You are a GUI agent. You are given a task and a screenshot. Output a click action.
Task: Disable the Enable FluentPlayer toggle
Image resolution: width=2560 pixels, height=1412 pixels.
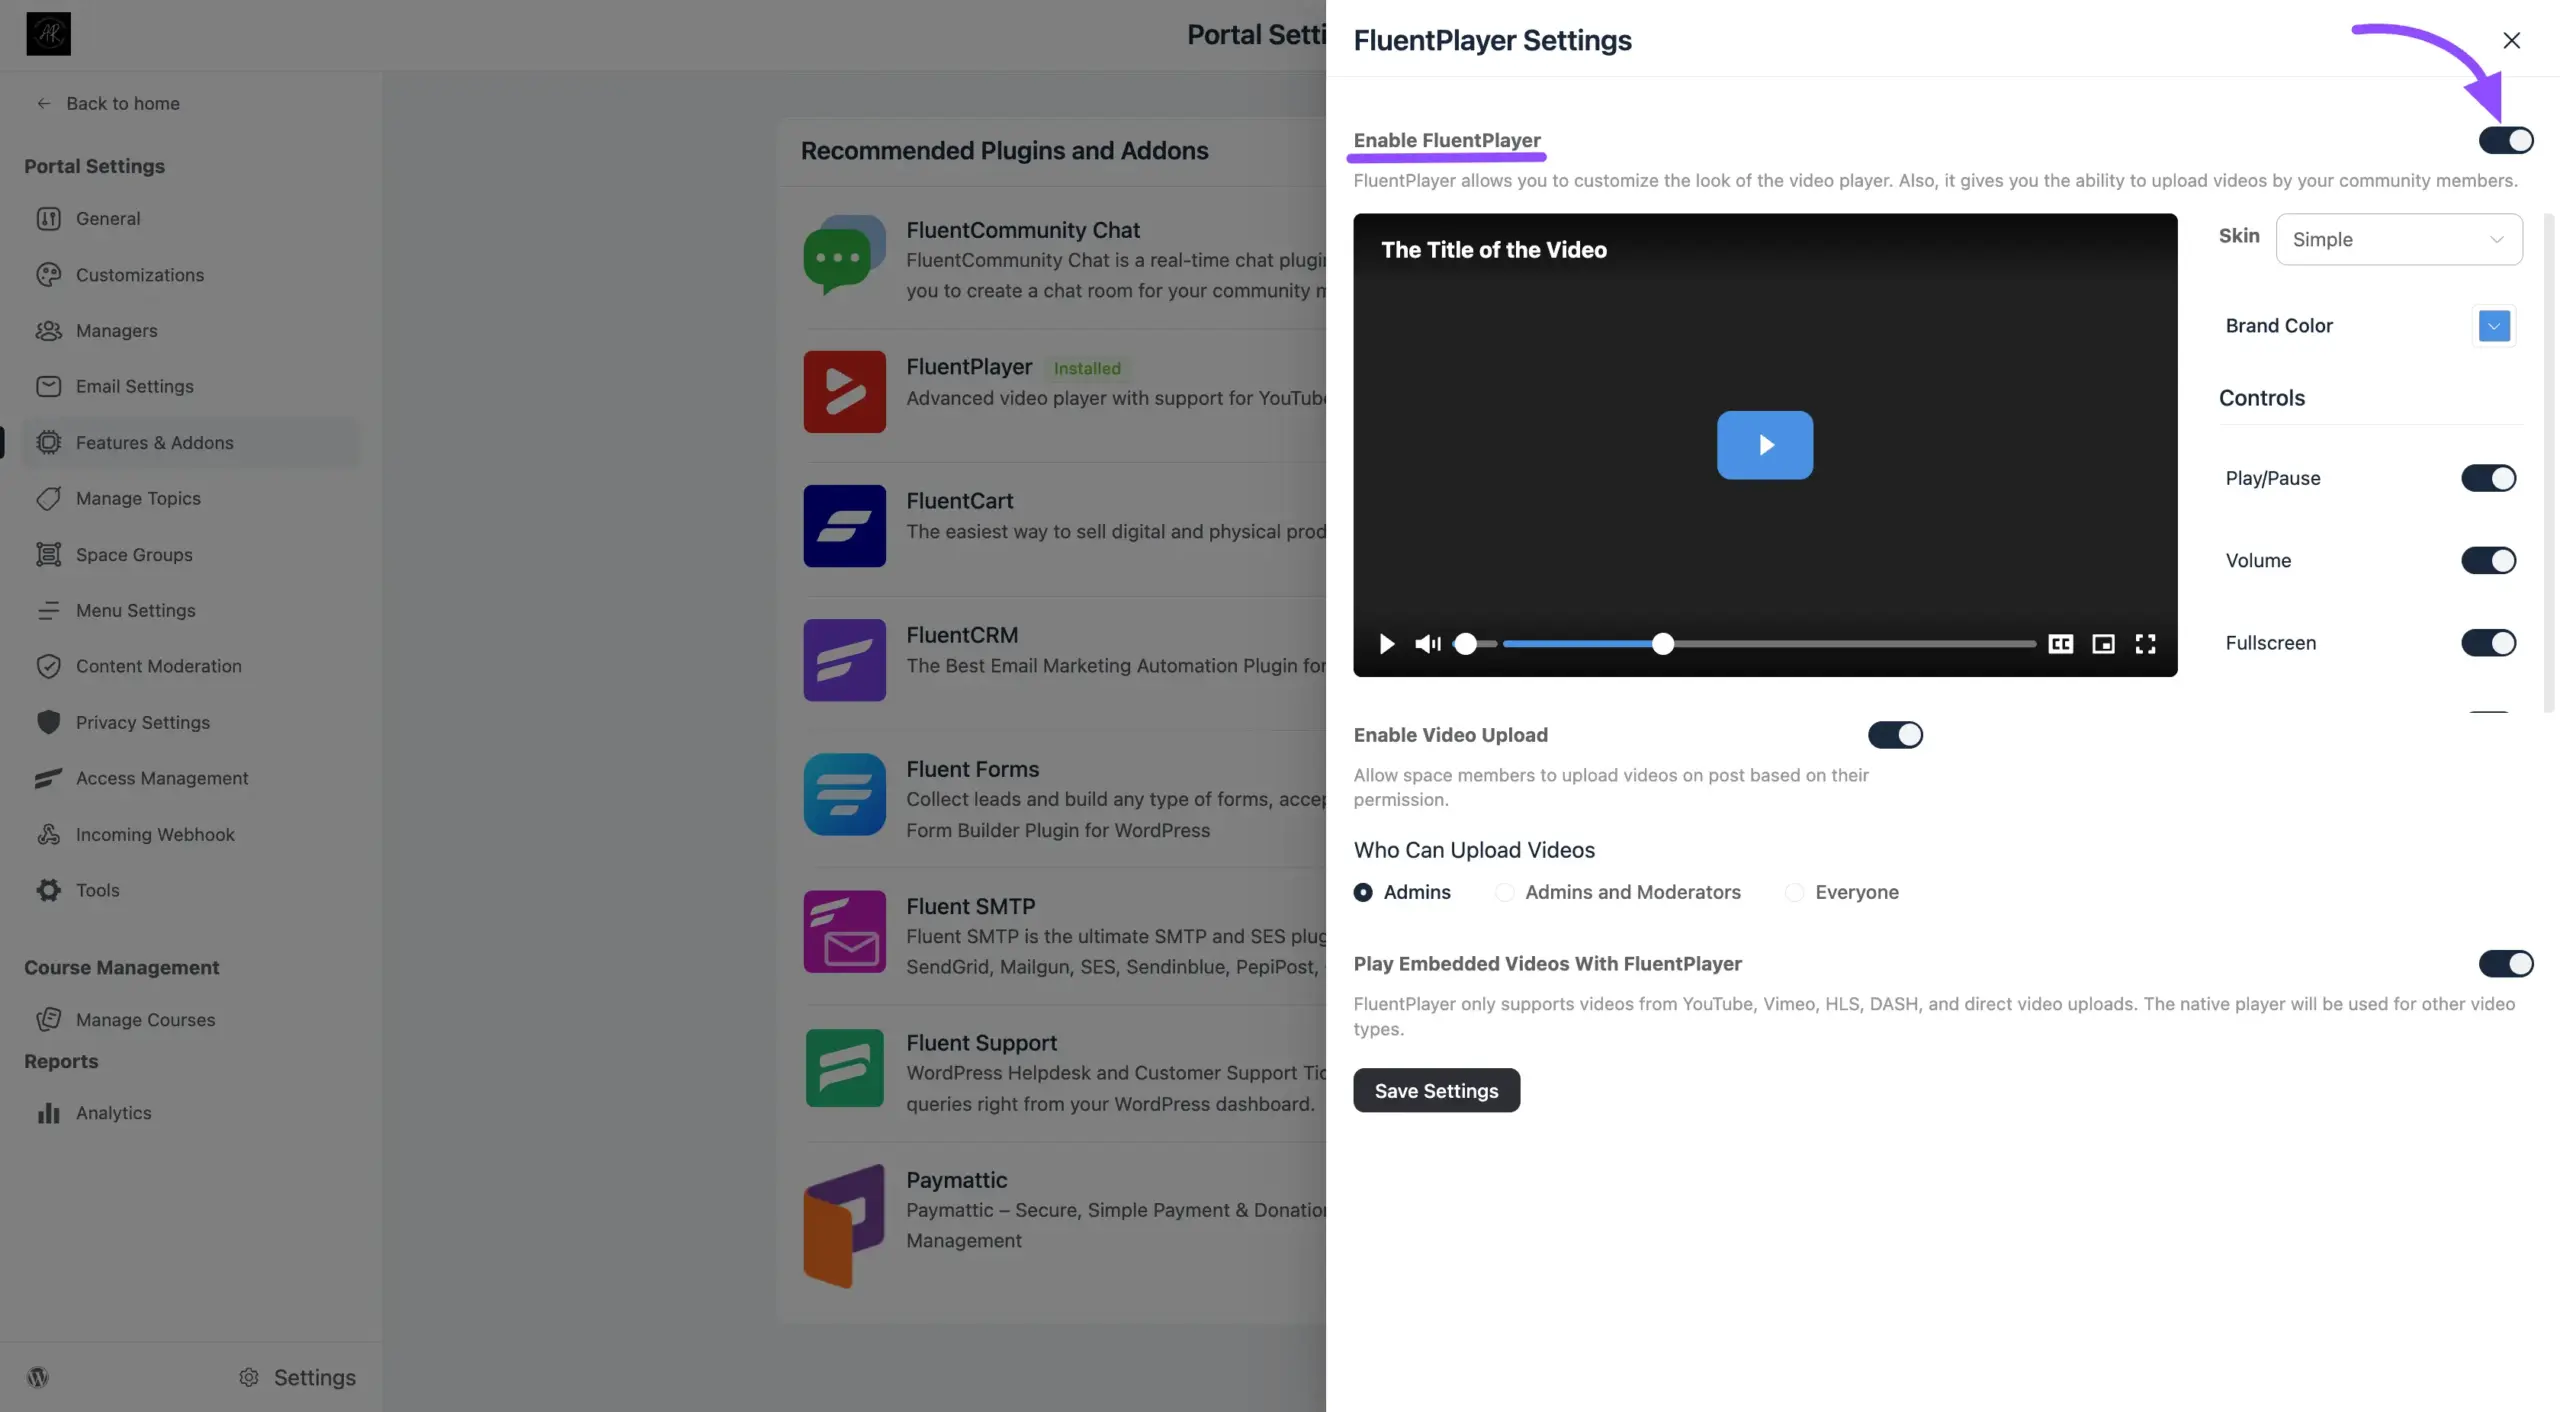tap(2505, 140)
